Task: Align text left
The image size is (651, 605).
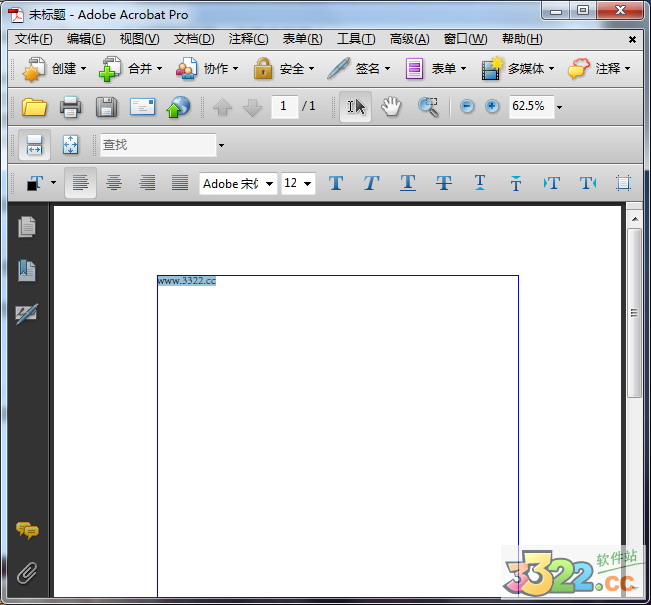Action: 81,183
